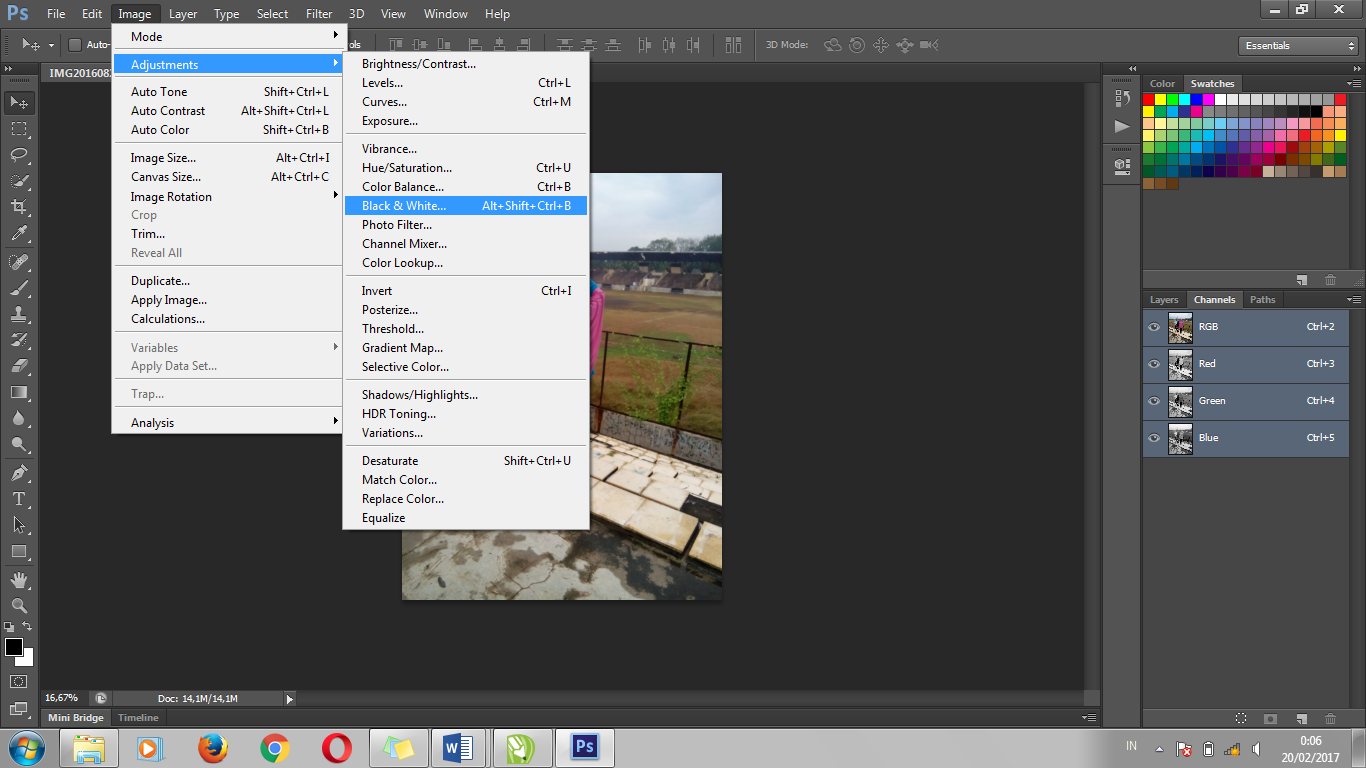1366x768 pixels.
Task: Select the Move tool
Action: (18, 102)
